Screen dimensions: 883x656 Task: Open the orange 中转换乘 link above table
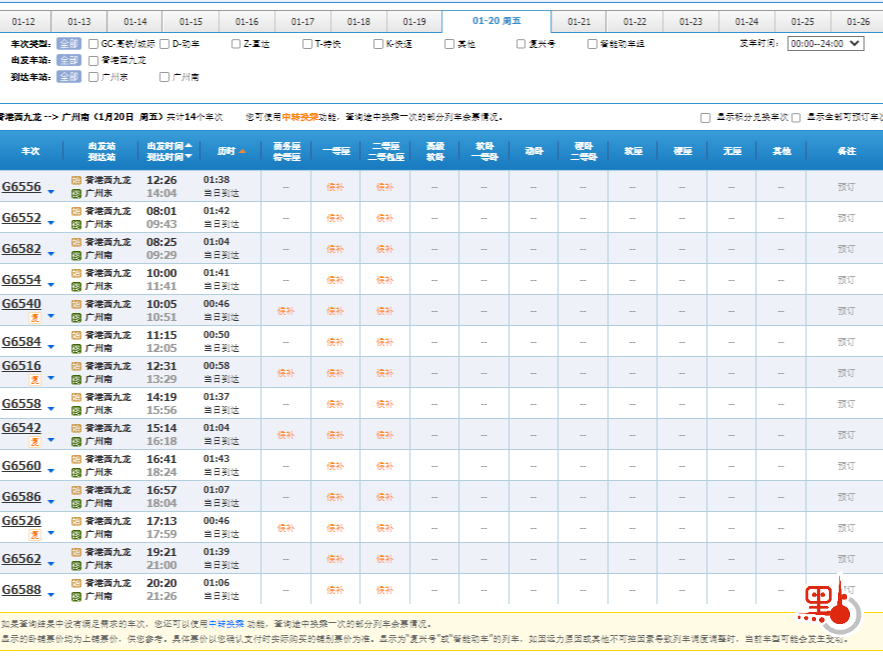tap(300, 117)
